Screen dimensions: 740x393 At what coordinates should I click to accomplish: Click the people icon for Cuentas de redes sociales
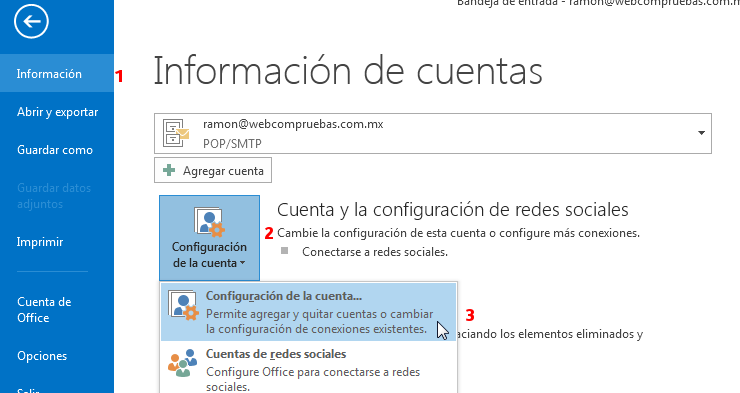(183, 363)
